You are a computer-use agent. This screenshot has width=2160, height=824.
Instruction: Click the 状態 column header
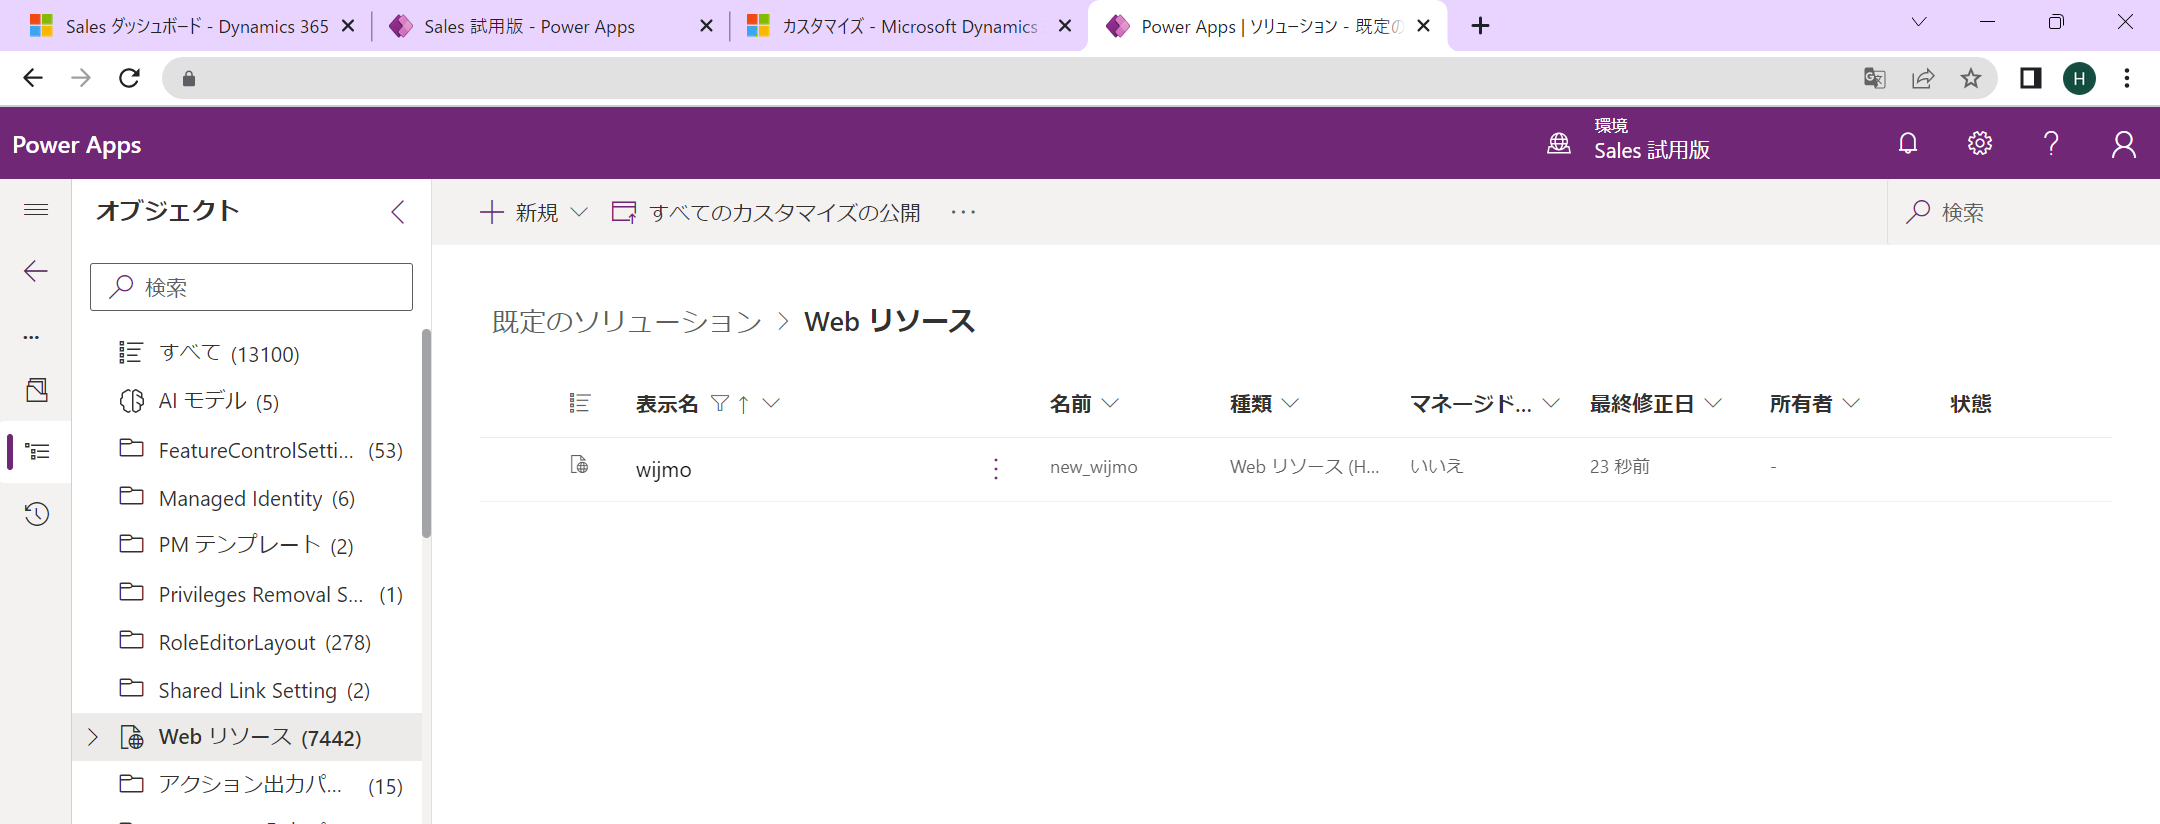pos(1971,403)
